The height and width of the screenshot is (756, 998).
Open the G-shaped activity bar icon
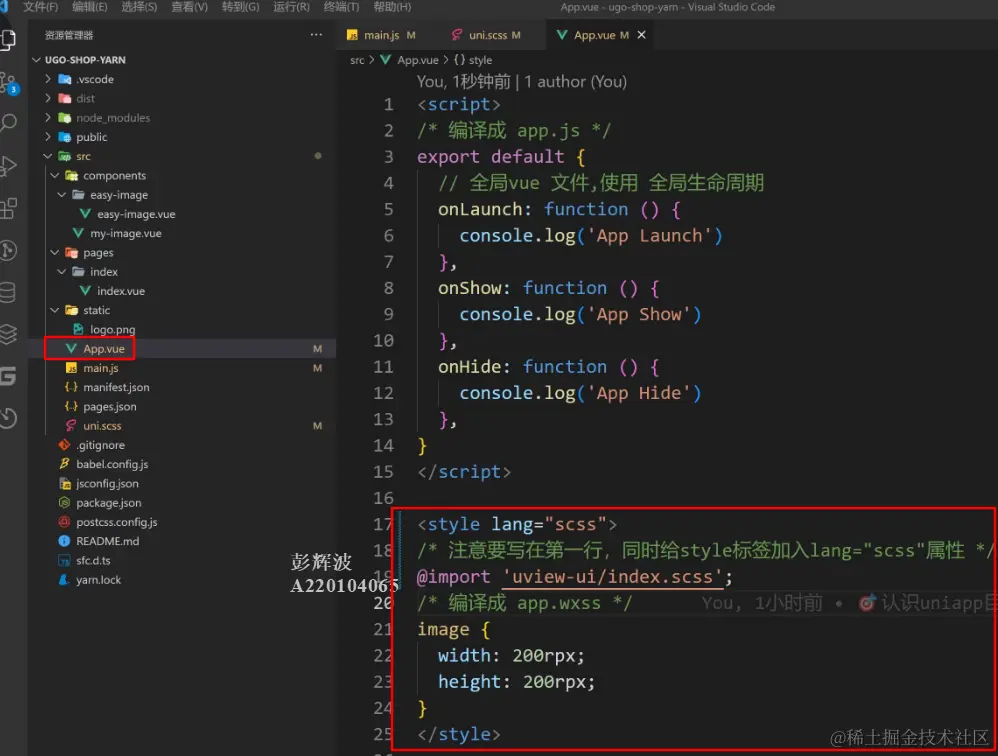tap(8, 376)
